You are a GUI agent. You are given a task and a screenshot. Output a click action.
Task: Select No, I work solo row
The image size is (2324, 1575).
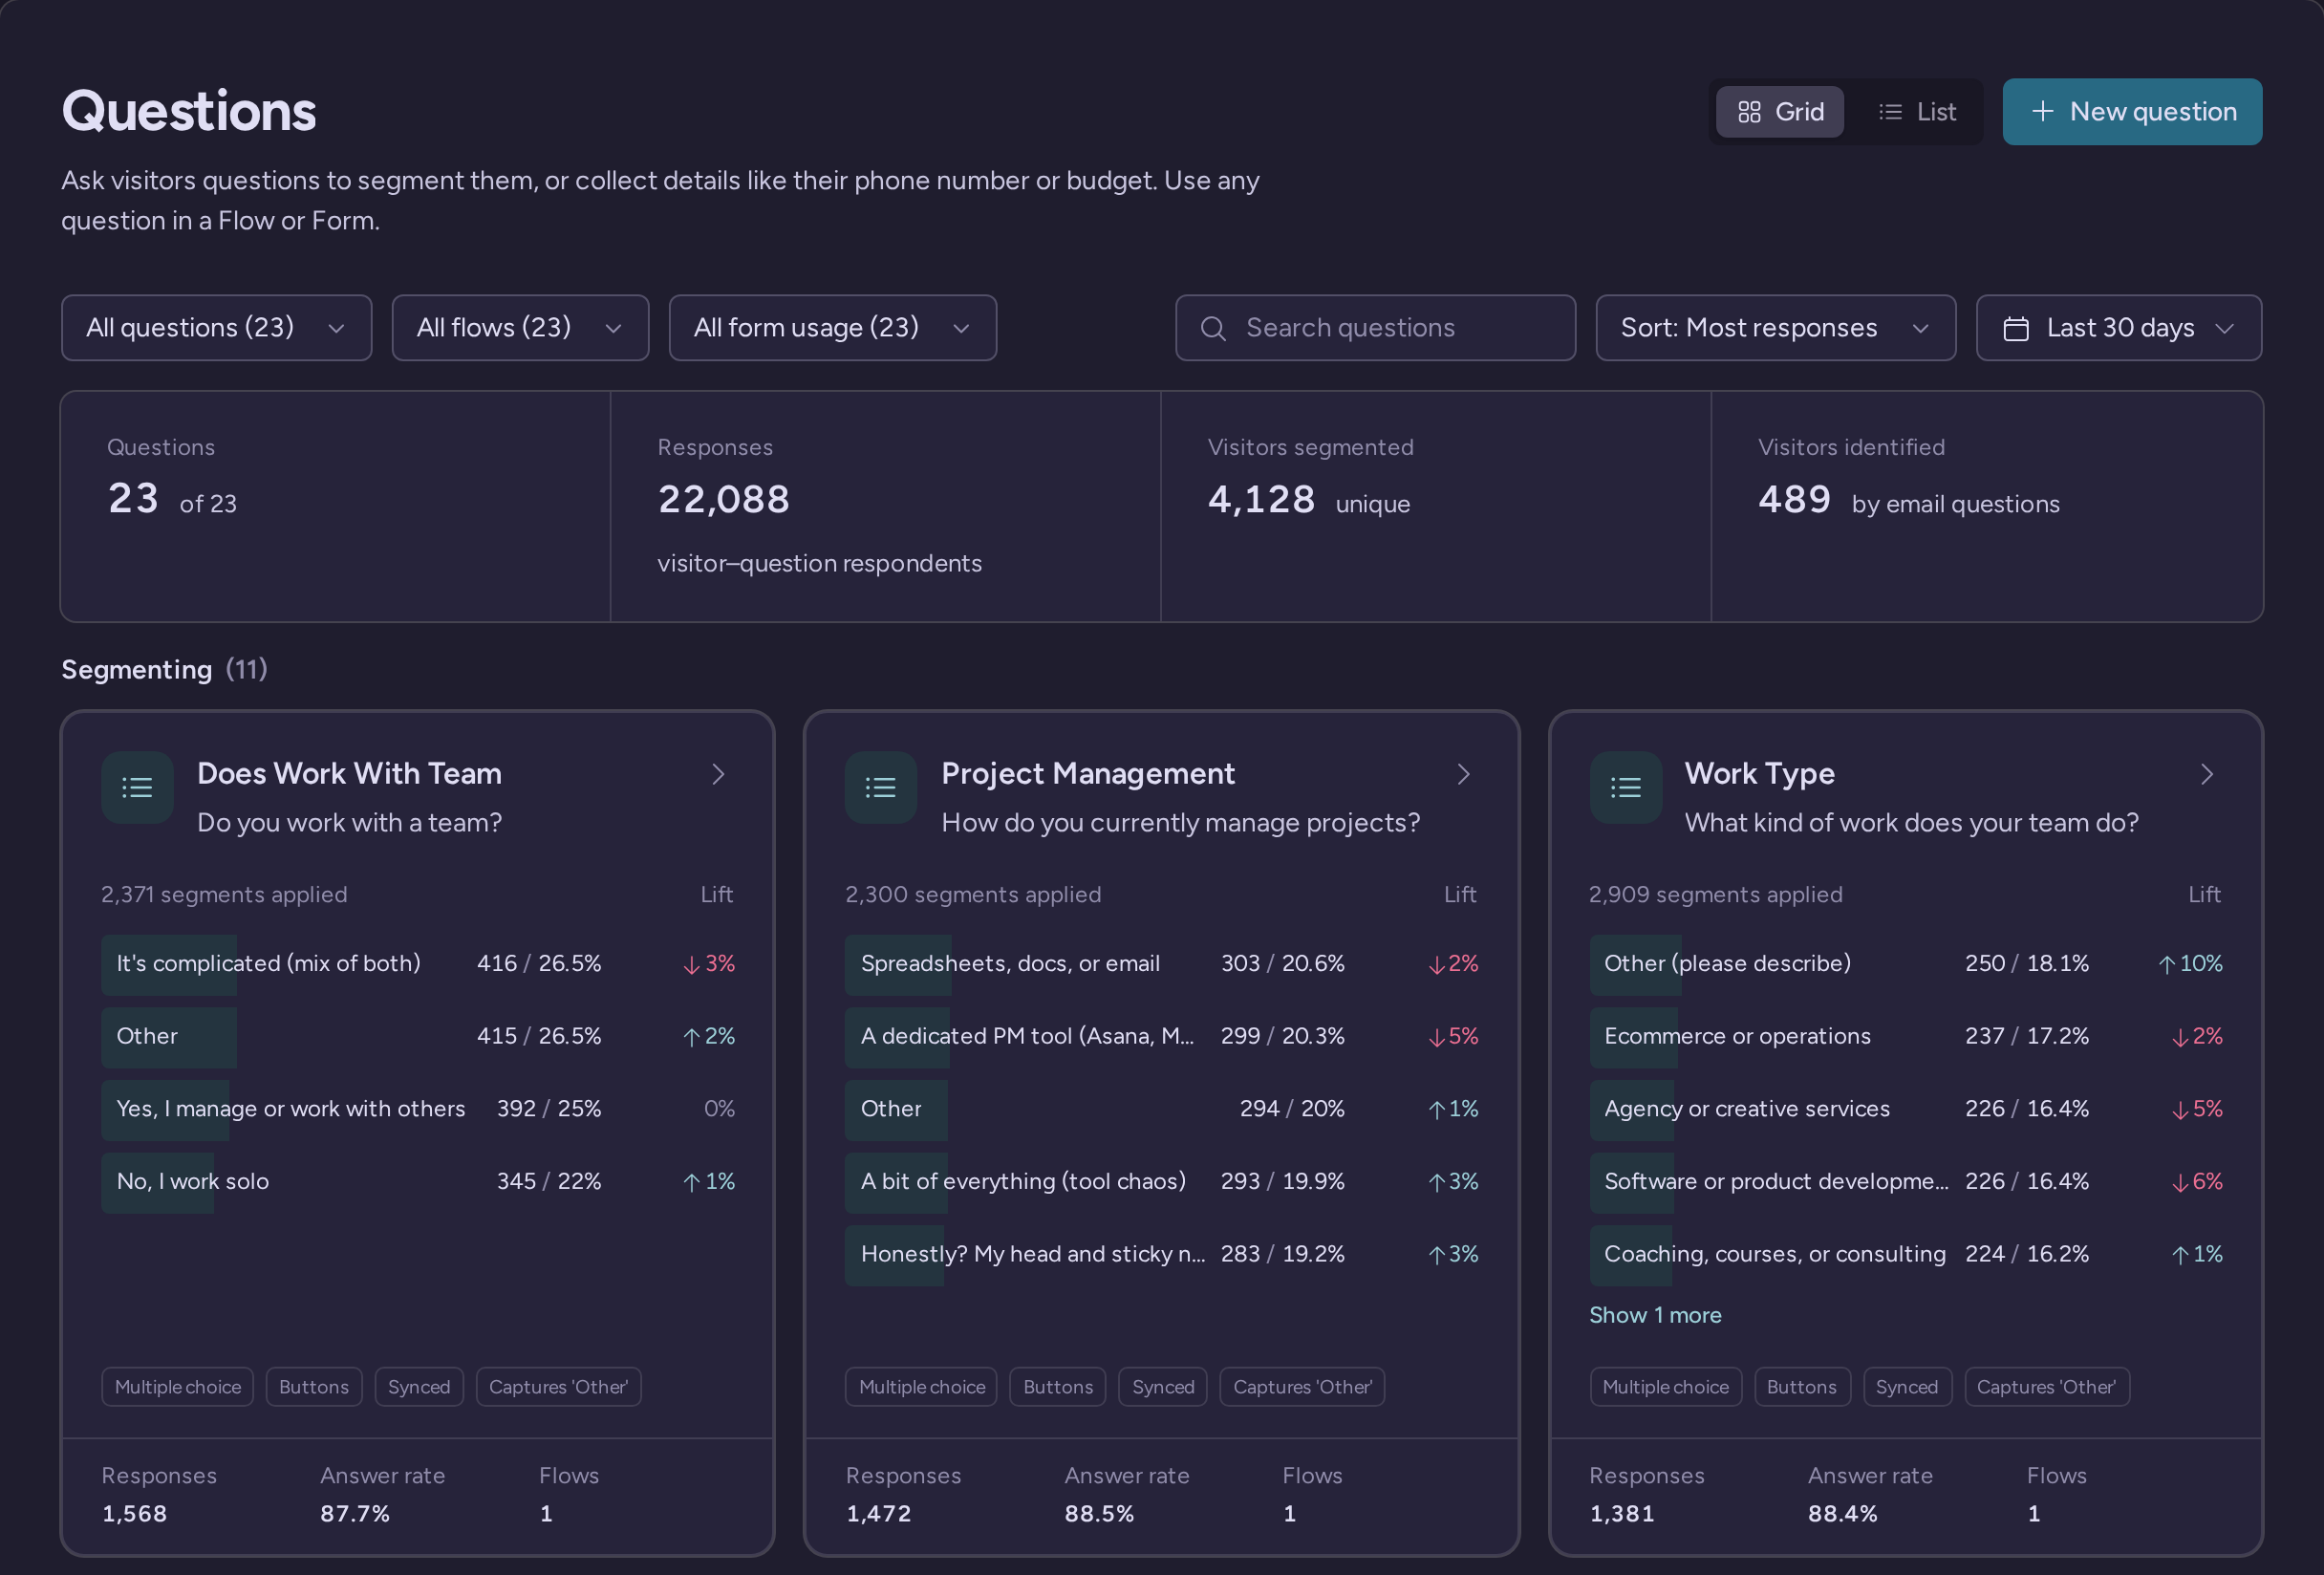418,1182
